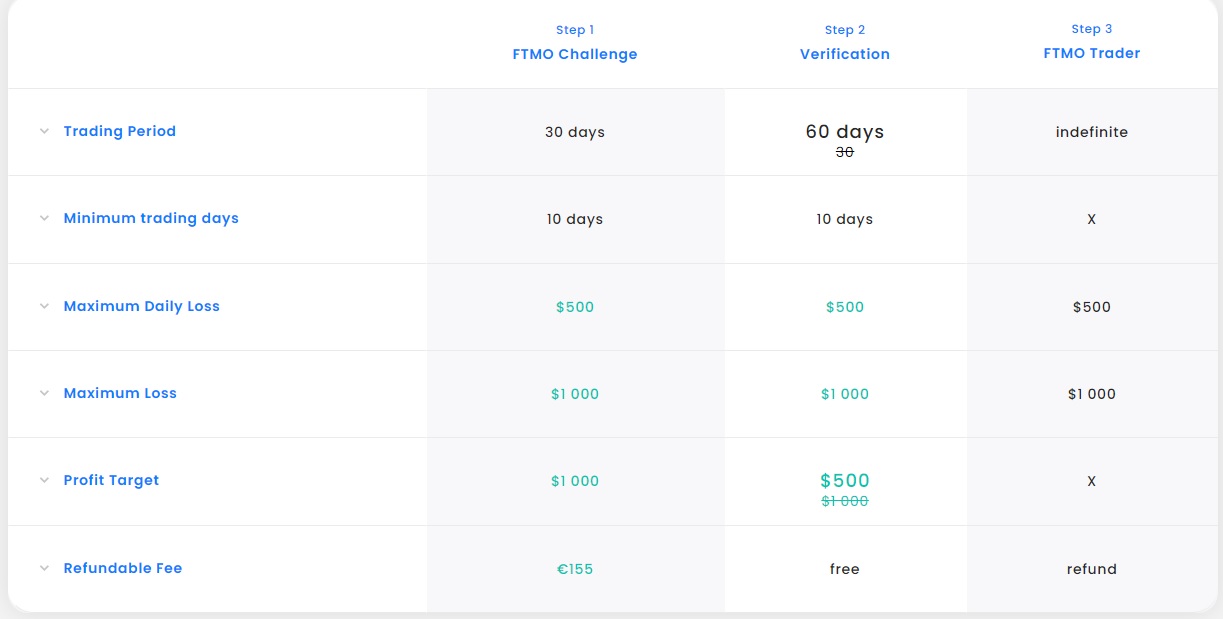Click the Trading Period label

[119, 131]
